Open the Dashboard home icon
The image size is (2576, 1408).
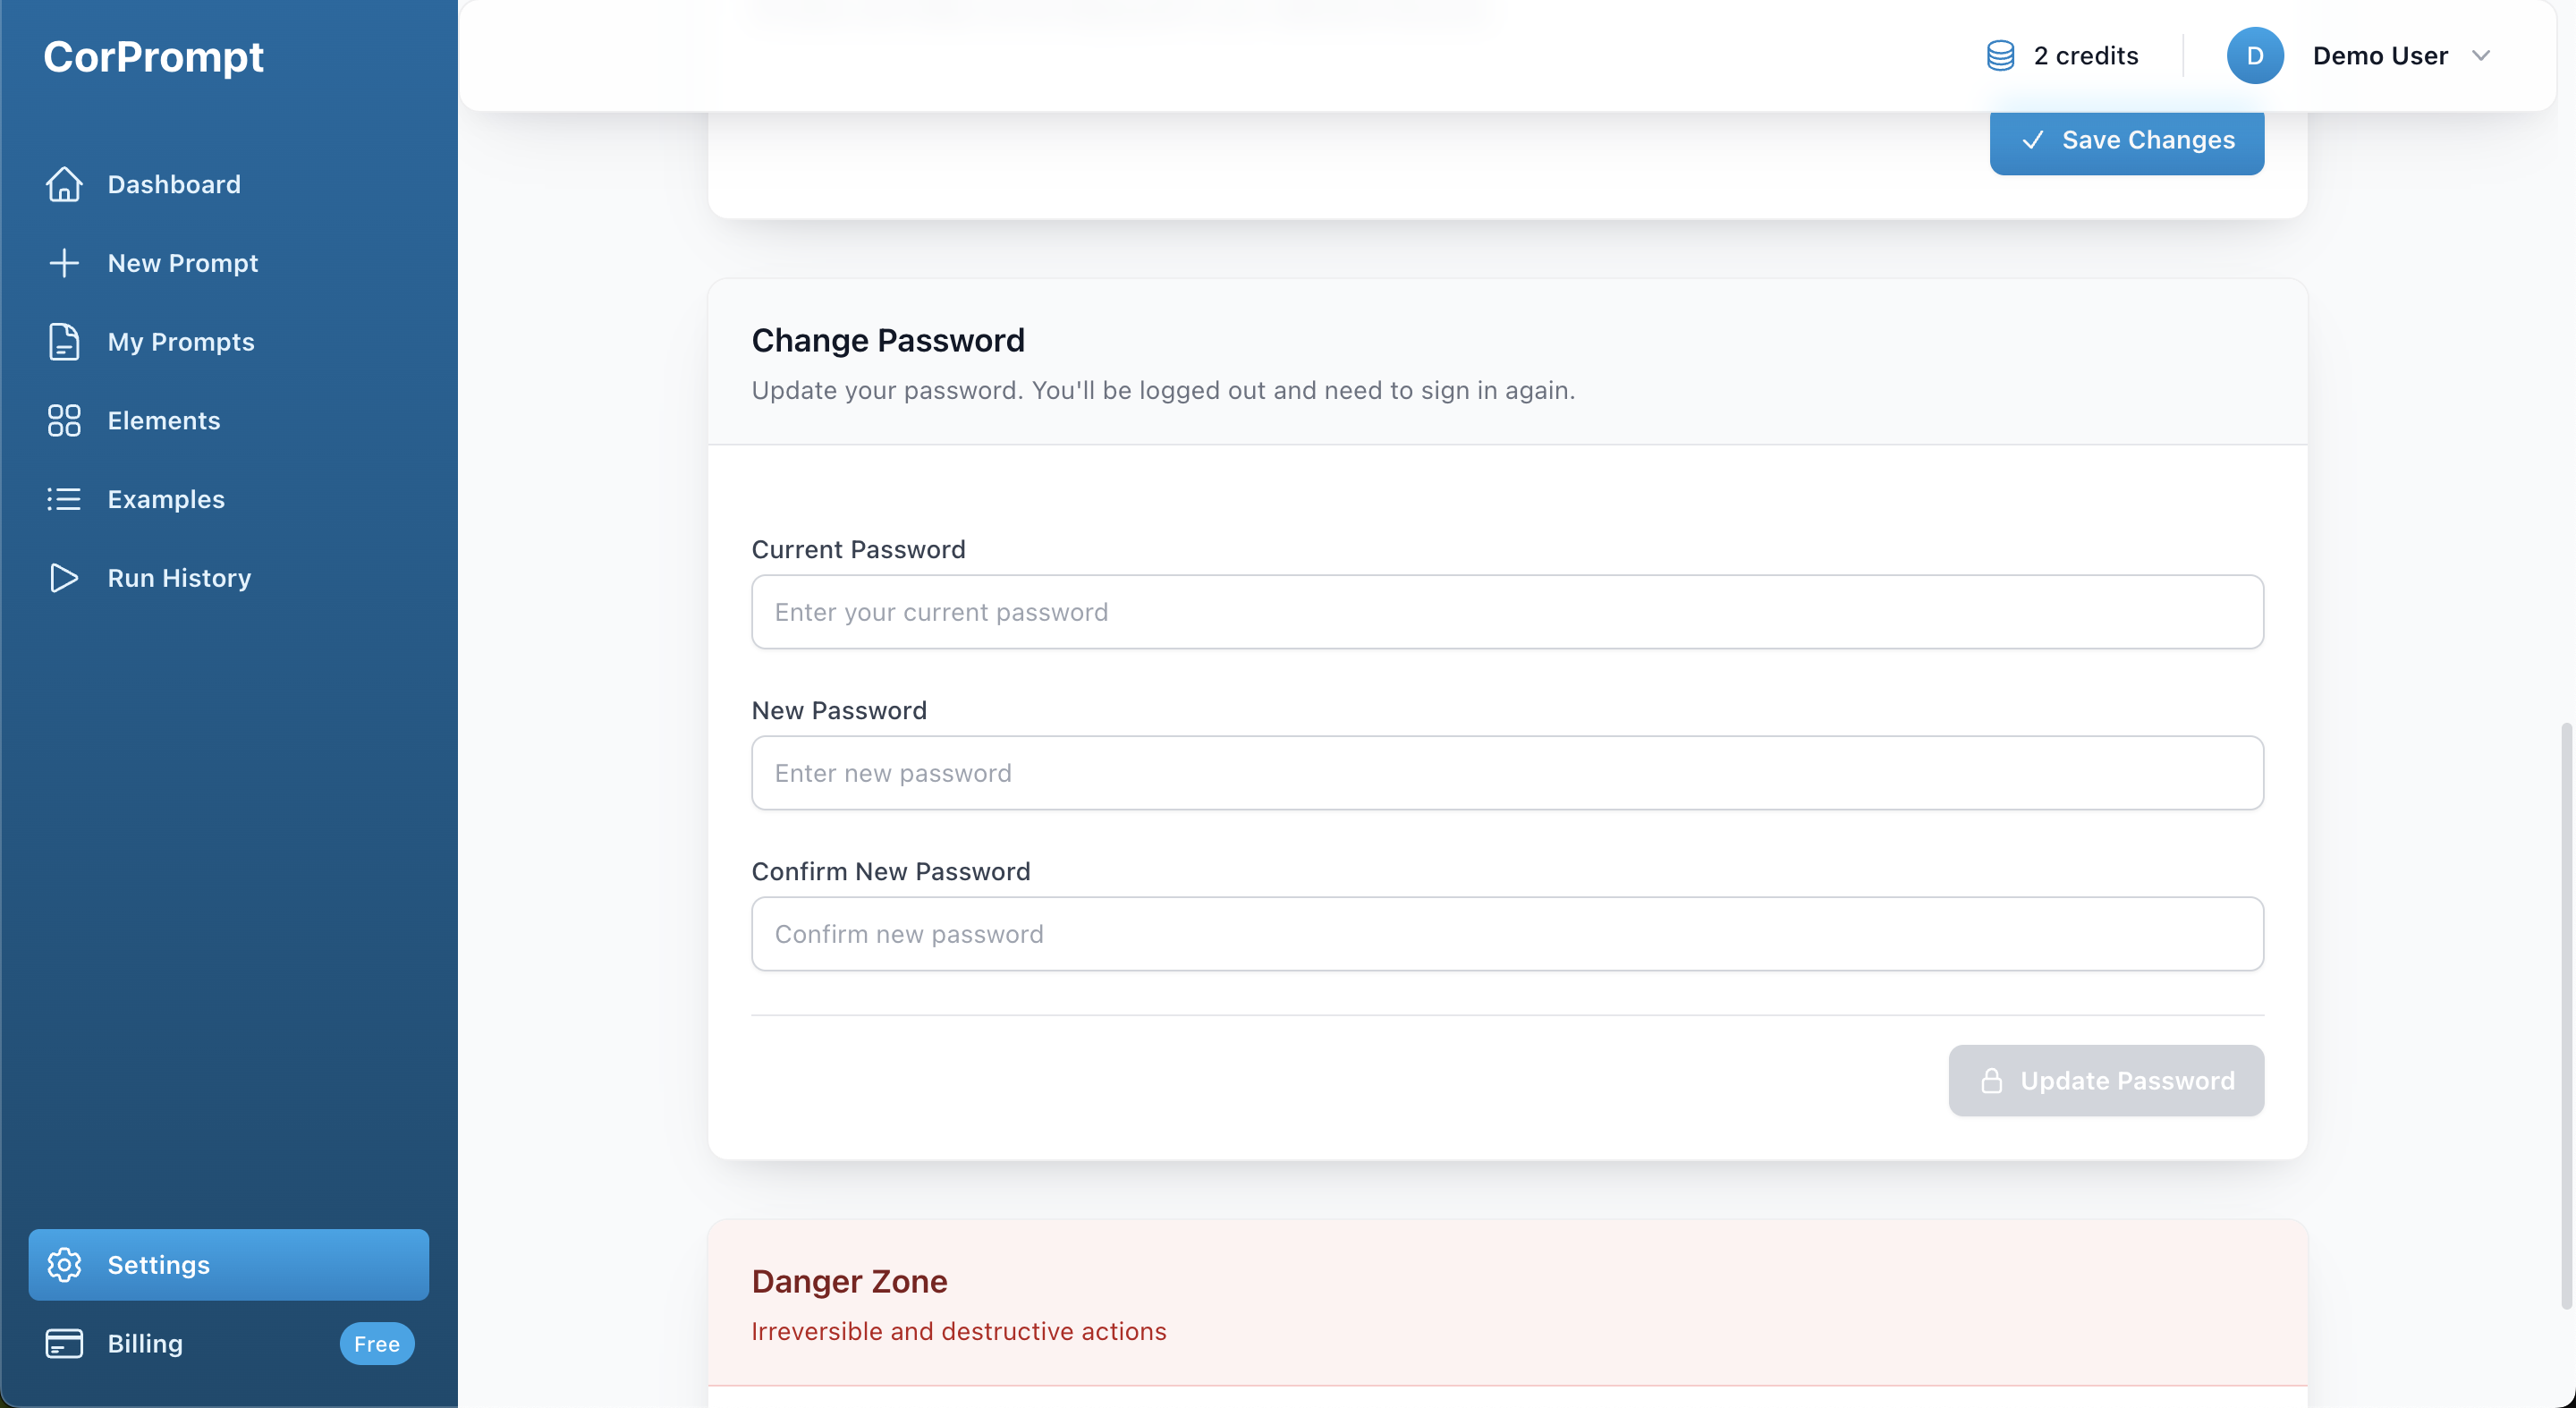64,184
